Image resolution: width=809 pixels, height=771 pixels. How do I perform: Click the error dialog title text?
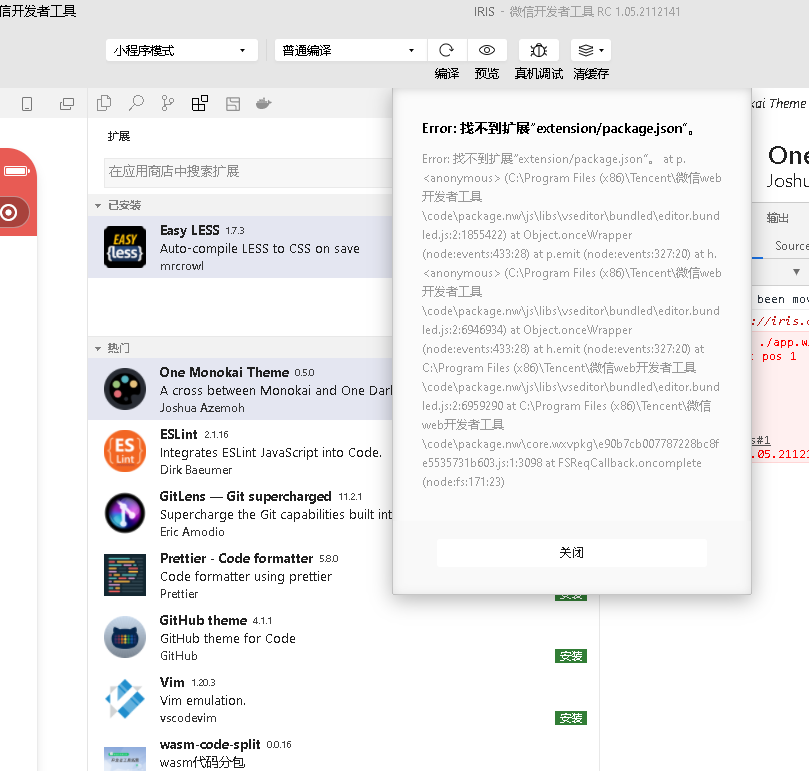557,128
